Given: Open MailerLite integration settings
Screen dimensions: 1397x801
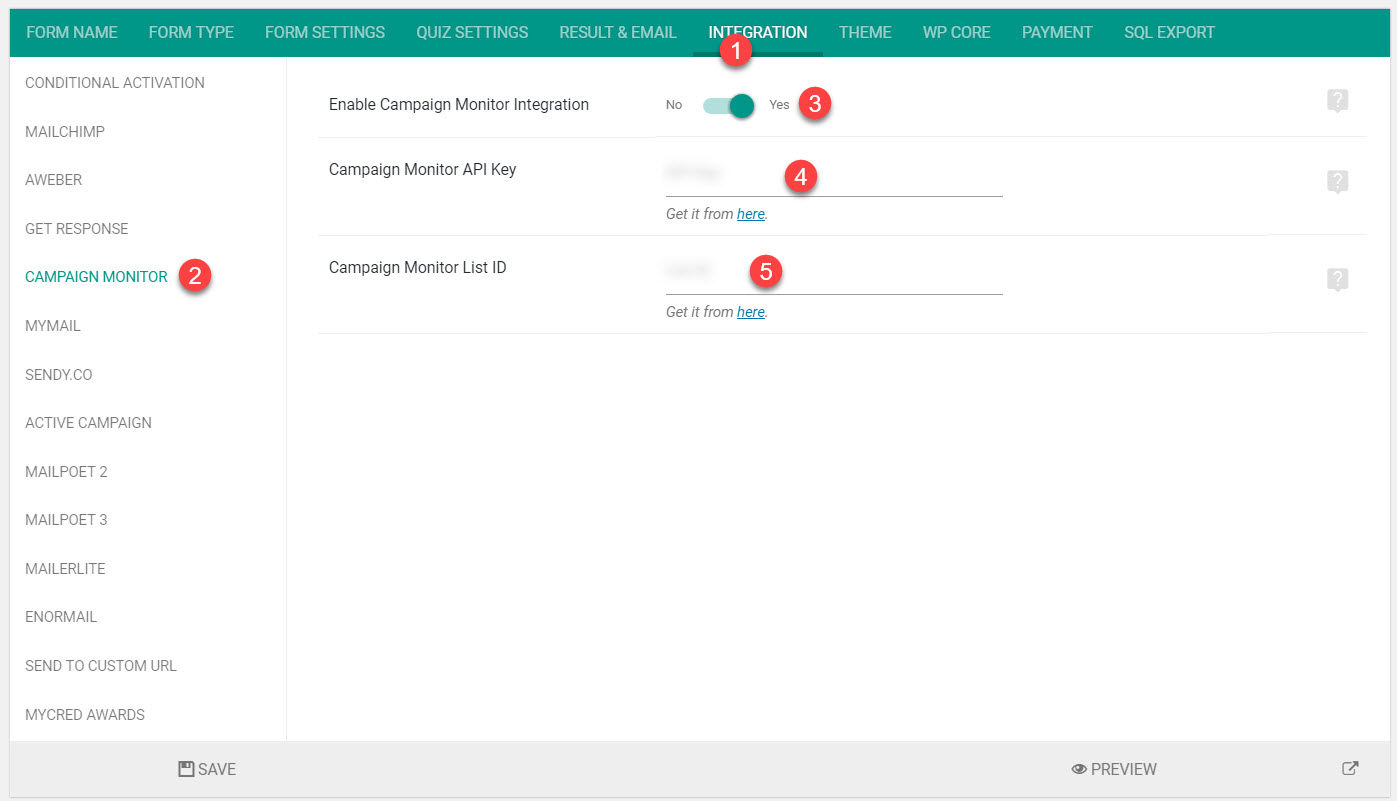Looking at the screenshot, I should tap(65, 569).
